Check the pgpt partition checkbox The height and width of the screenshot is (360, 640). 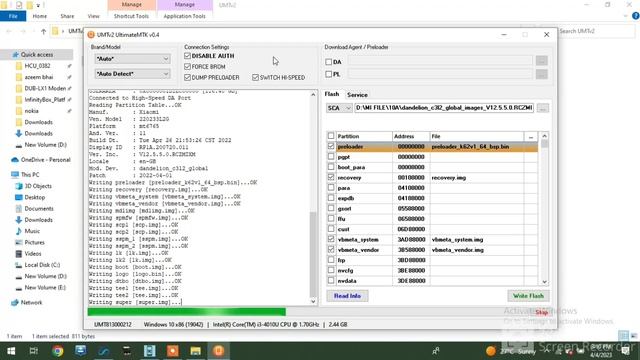point(331,156)
